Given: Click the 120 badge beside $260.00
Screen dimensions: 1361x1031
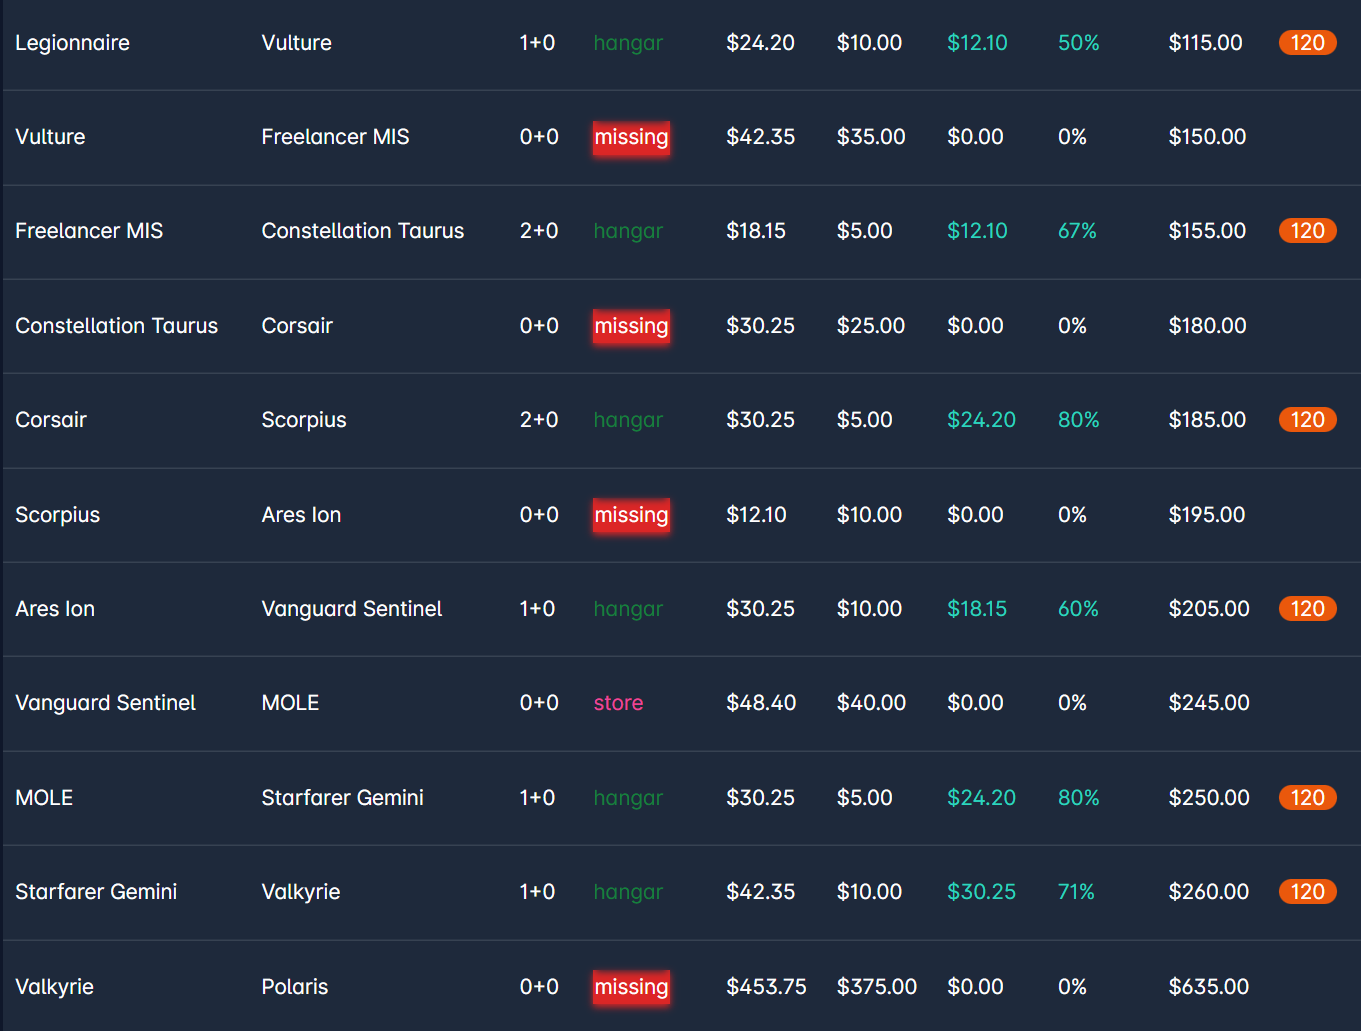Looking at the screenshot, I should coord(1307,892).
